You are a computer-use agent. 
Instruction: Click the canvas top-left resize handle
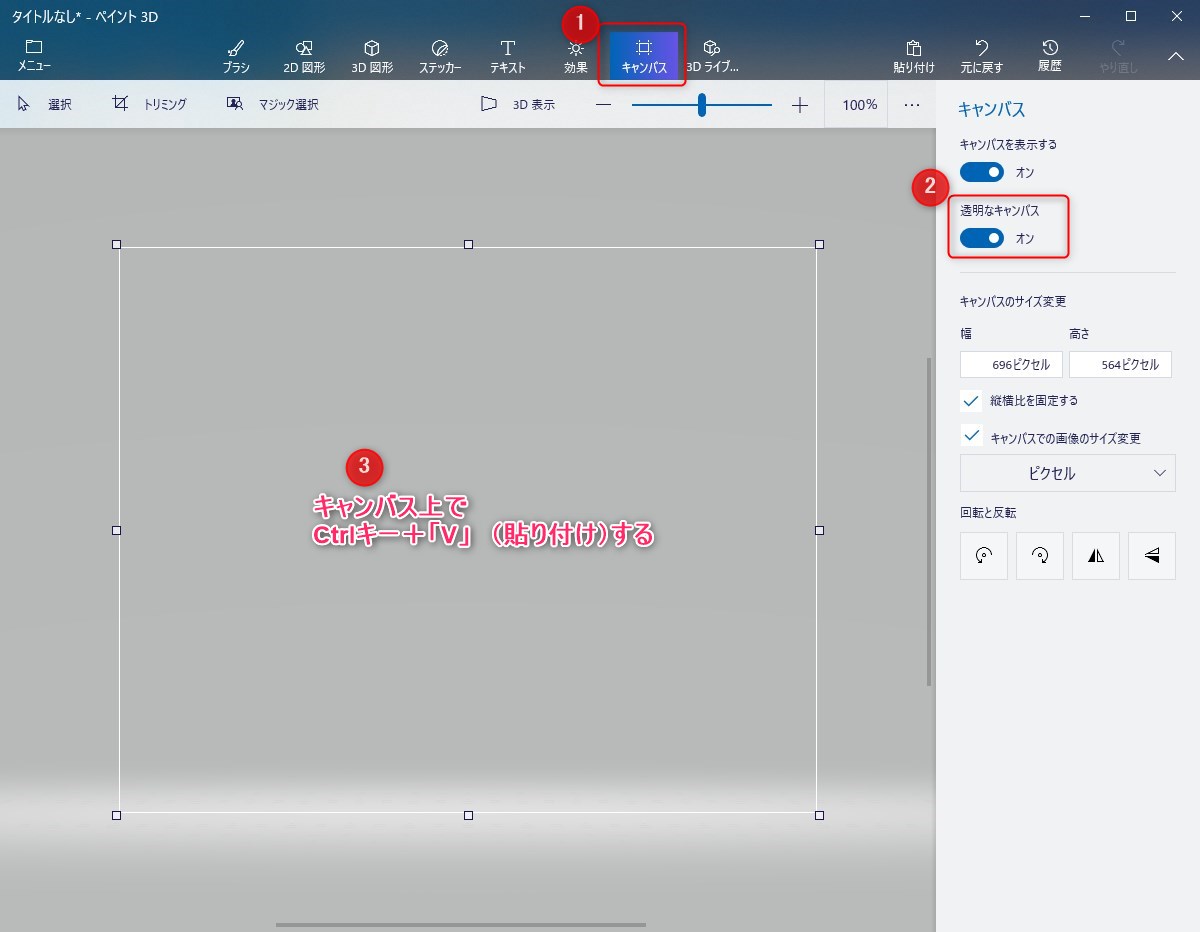point(117,244)
